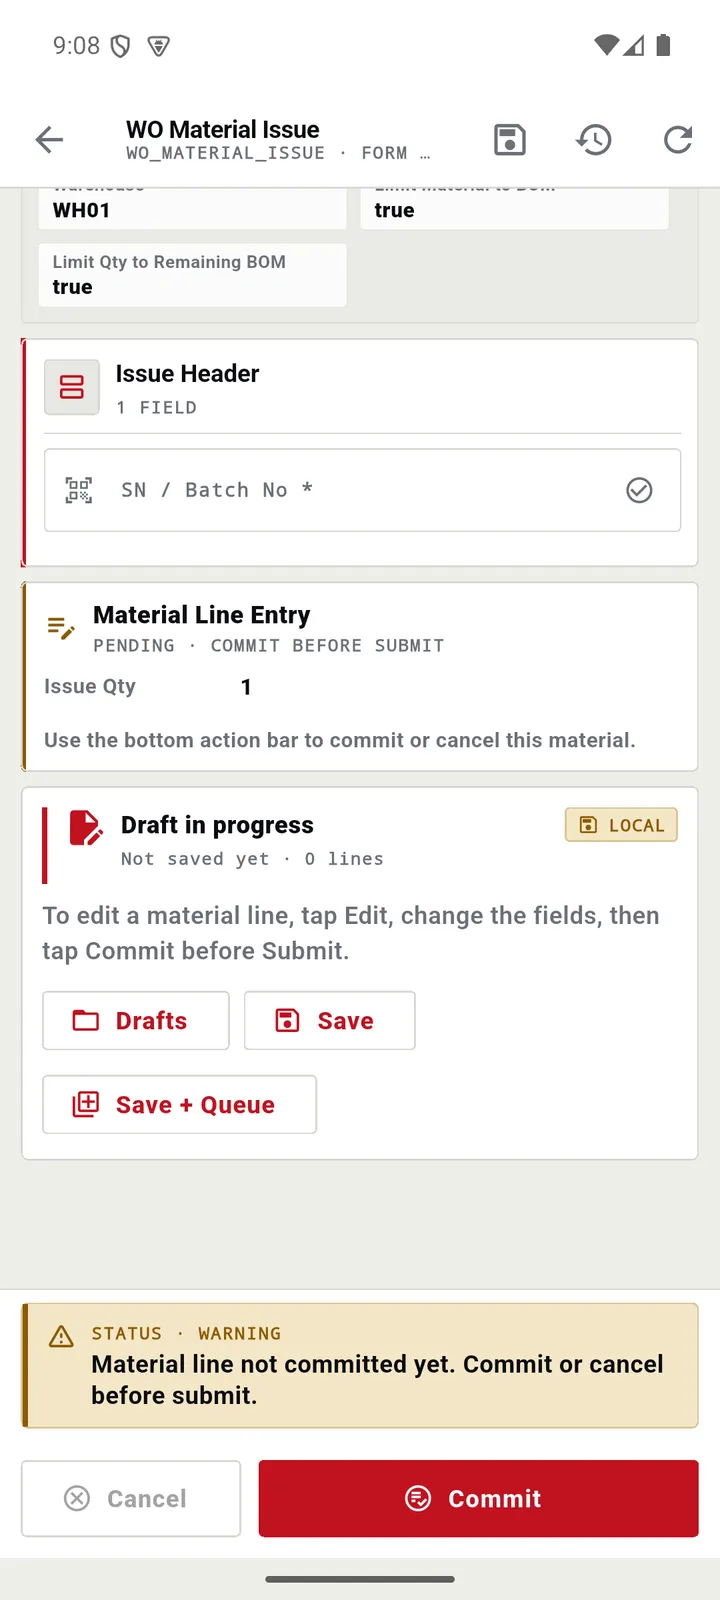Click the Save draft button
The width and height of the screenshot is (720, 1600).
[x=330, y=1021]
